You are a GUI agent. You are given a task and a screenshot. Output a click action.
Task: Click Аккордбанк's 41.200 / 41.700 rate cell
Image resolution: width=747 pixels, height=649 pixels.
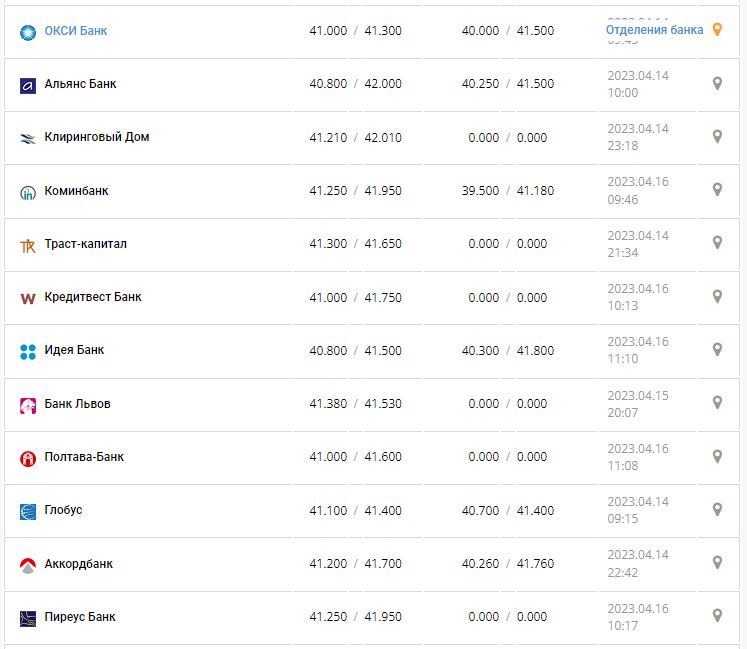pyautogui.click(x=355, y=564)
